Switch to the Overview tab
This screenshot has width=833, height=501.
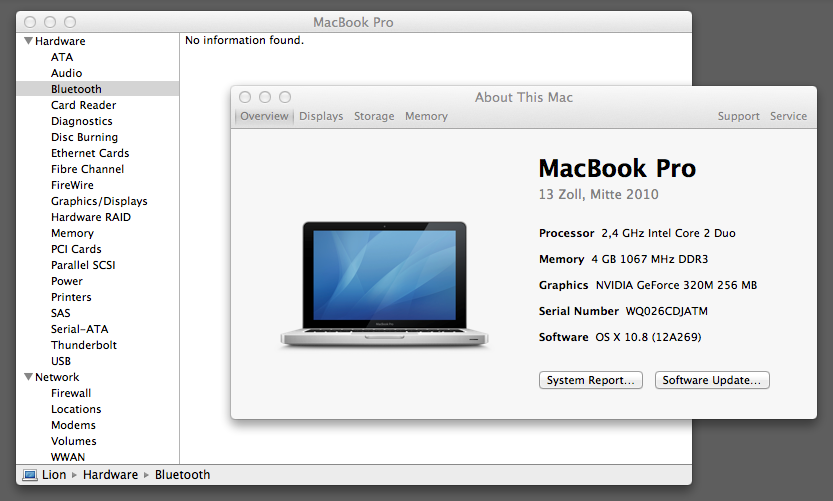click(x=264, y=116)
